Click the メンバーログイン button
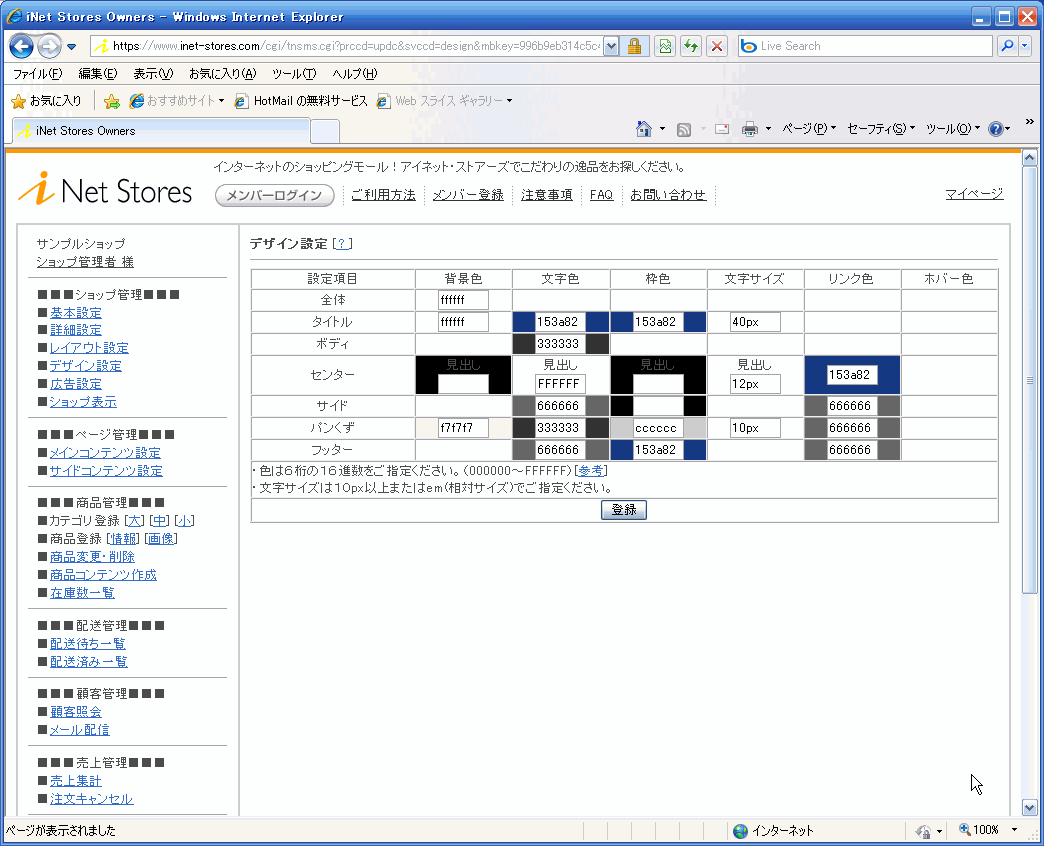 point(274,195)
